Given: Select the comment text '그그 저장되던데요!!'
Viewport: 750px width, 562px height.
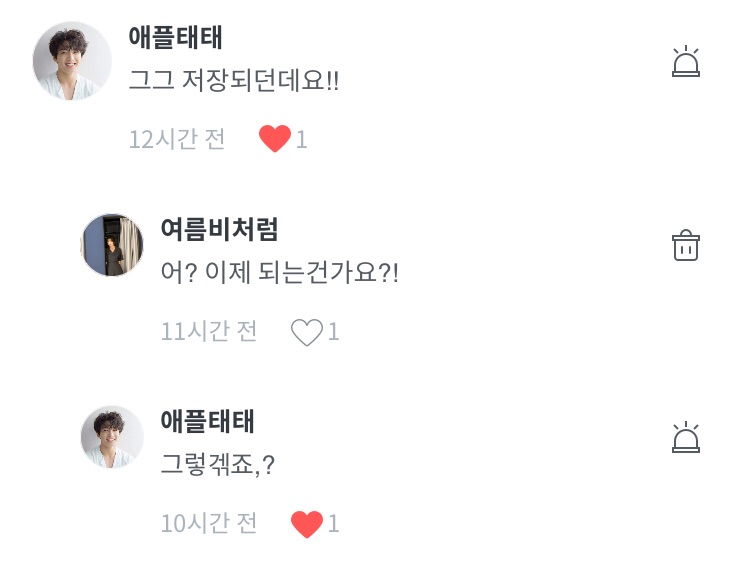Looking at the screenshot, I should (x=234, y=82).
